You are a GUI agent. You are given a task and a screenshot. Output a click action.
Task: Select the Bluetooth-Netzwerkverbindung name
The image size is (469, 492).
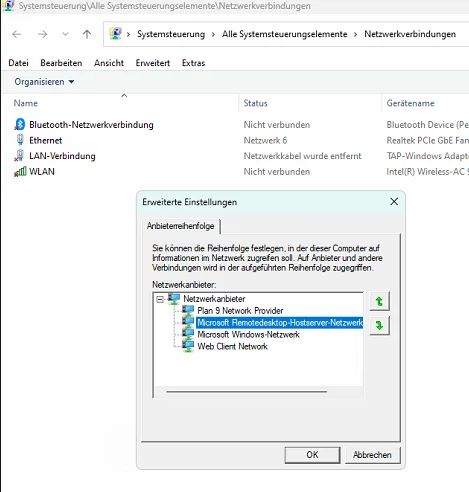[x=91, y=125]
